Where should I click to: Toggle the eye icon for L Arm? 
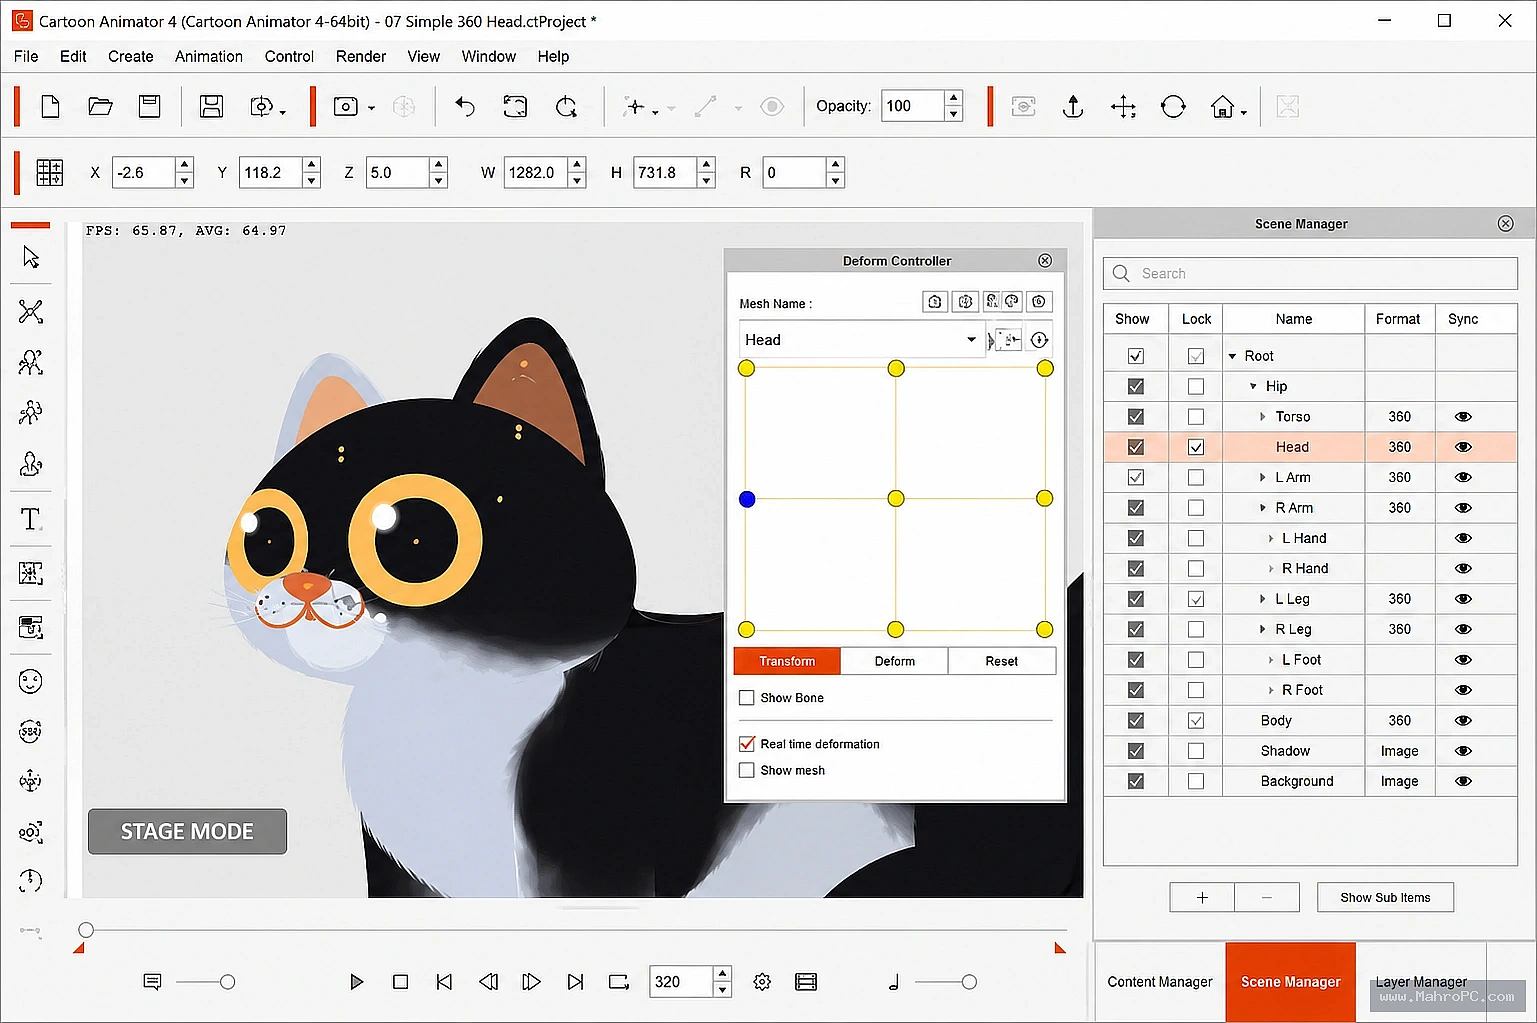tap(1463, 478)
